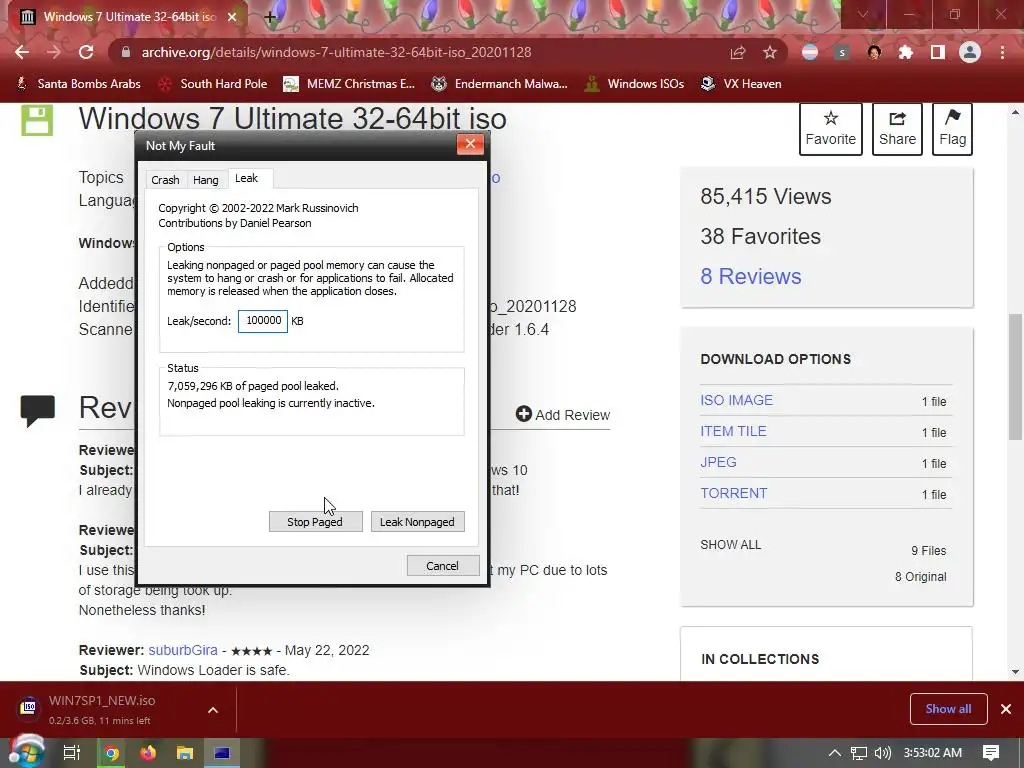Click Cancel in the Not My Fault dialog
The image size is (1024, 768).
coord(443,566)
